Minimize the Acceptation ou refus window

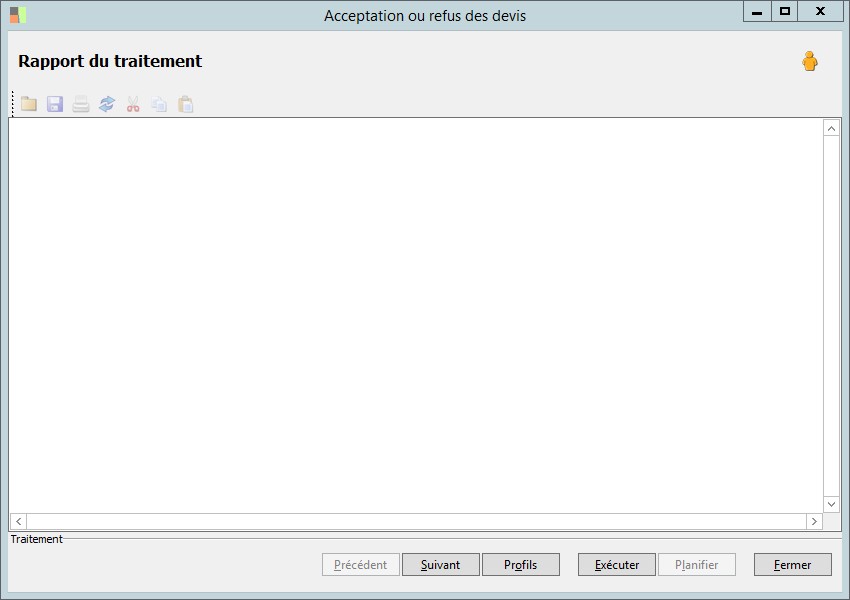pos(757,12)
